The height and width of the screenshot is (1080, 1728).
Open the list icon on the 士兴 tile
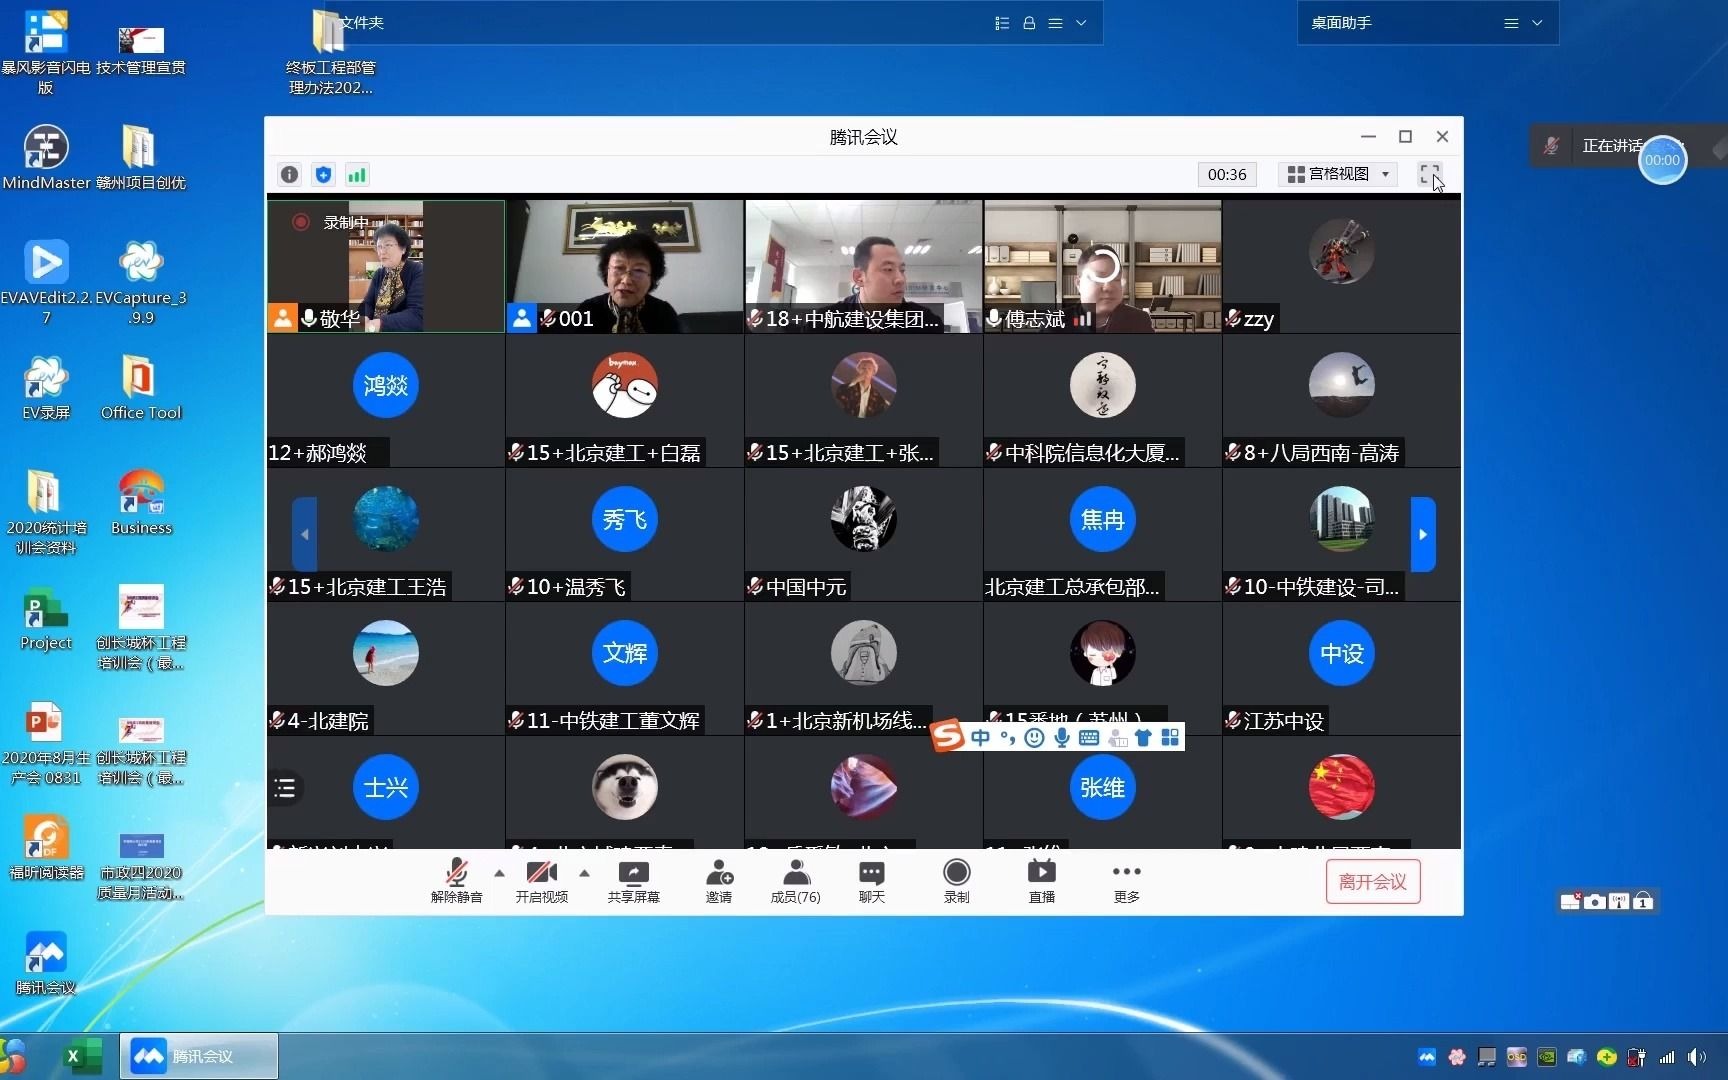(x=285, y=788)
